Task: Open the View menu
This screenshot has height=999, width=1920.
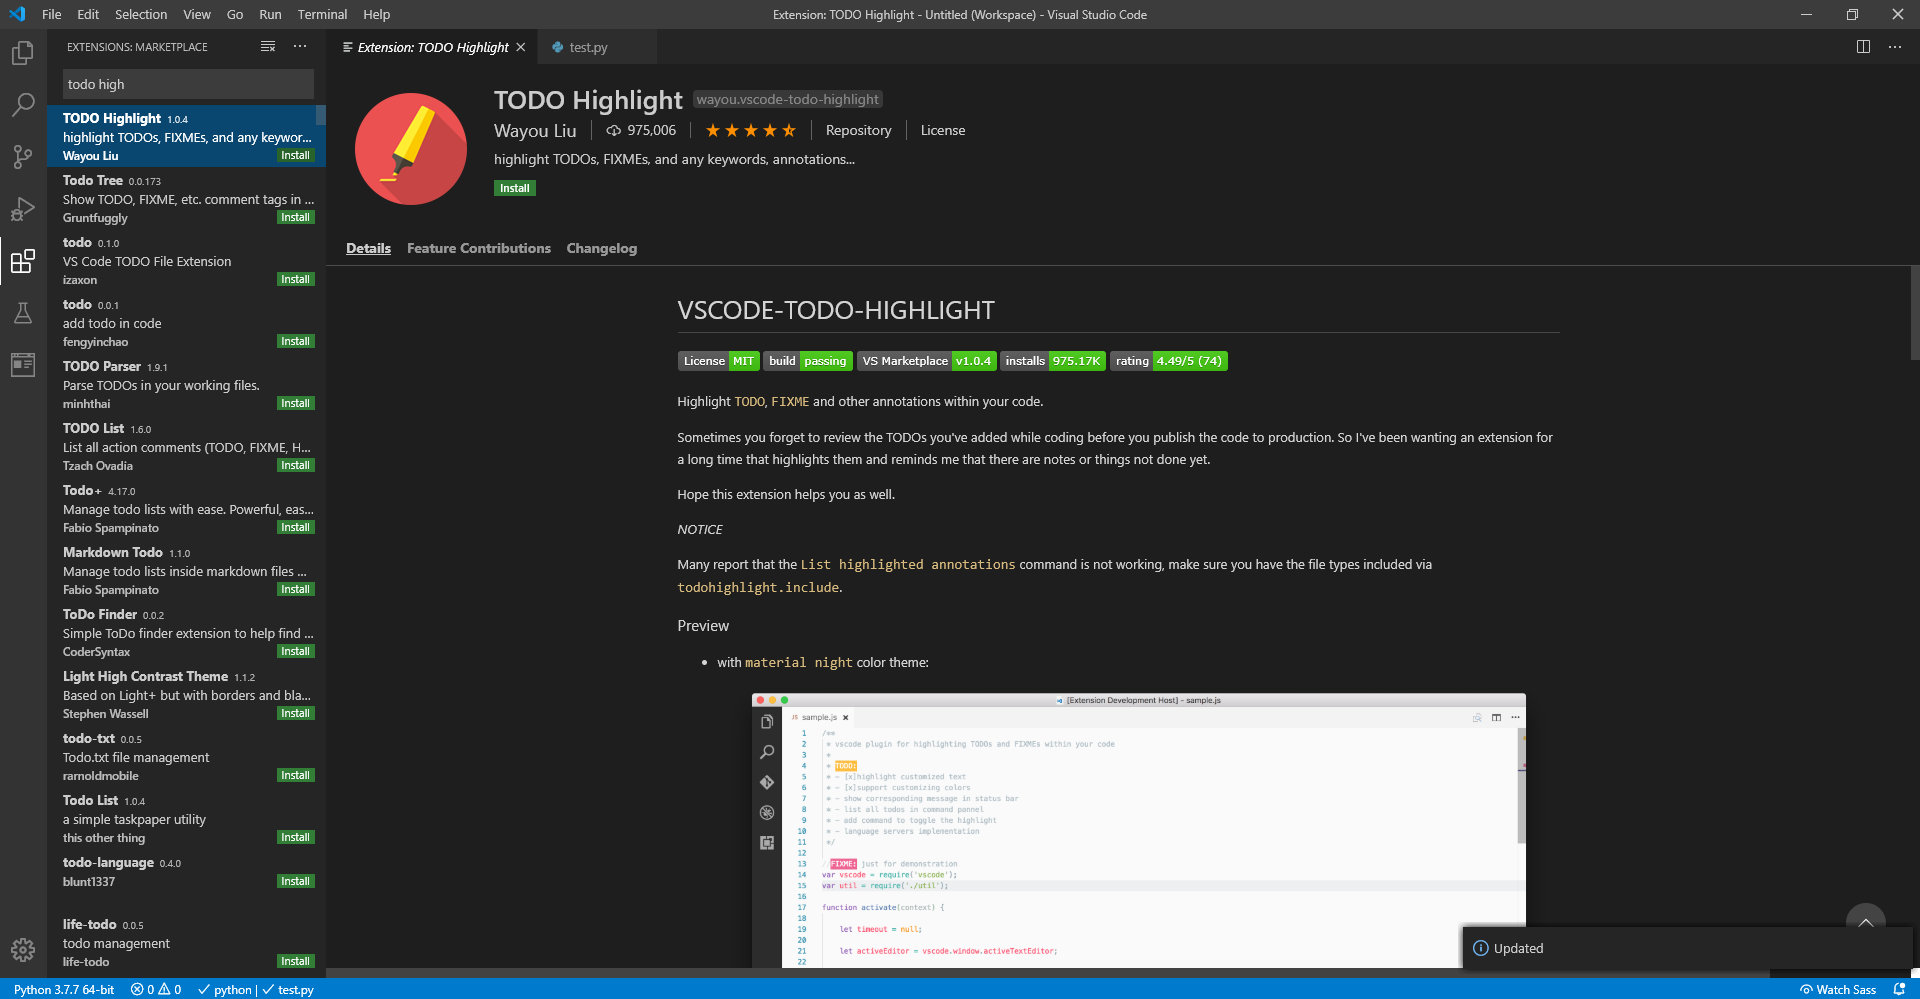Action: pos(197,14)
